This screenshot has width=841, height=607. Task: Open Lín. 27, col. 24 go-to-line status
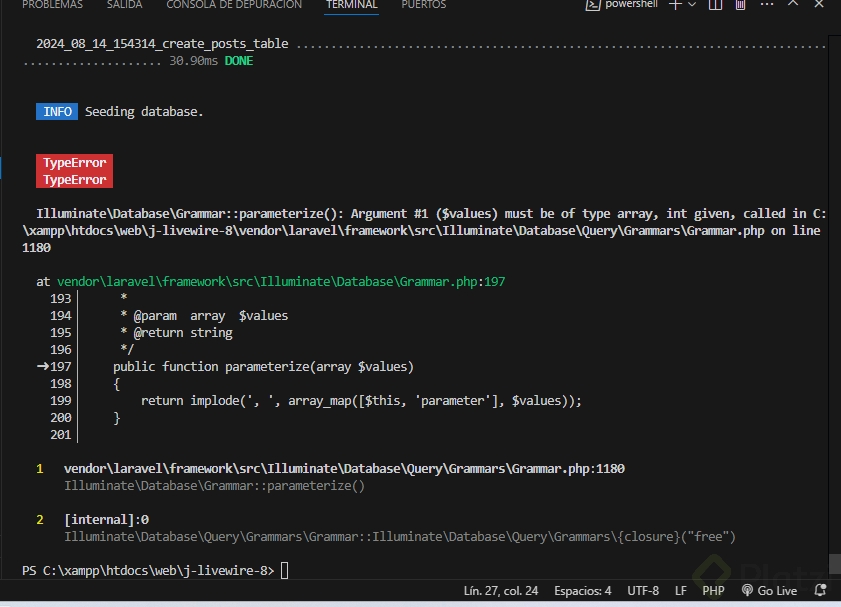click(x=500, y=591)
